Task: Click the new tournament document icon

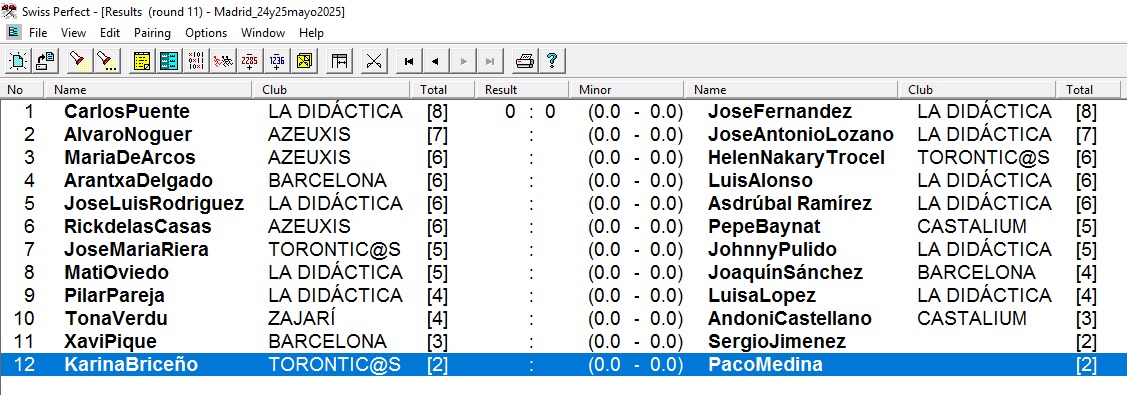Action: (18, 61)
